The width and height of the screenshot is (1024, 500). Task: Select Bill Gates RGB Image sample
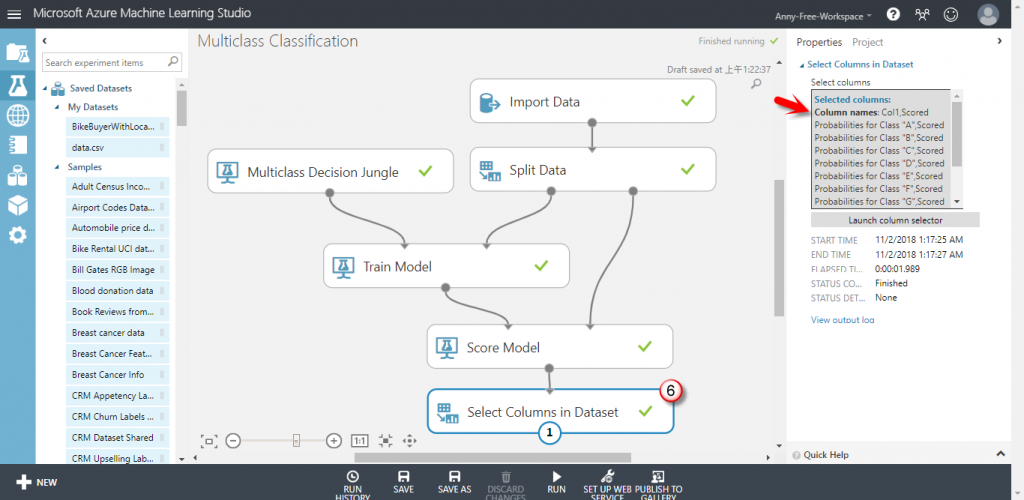coord(117,270)
